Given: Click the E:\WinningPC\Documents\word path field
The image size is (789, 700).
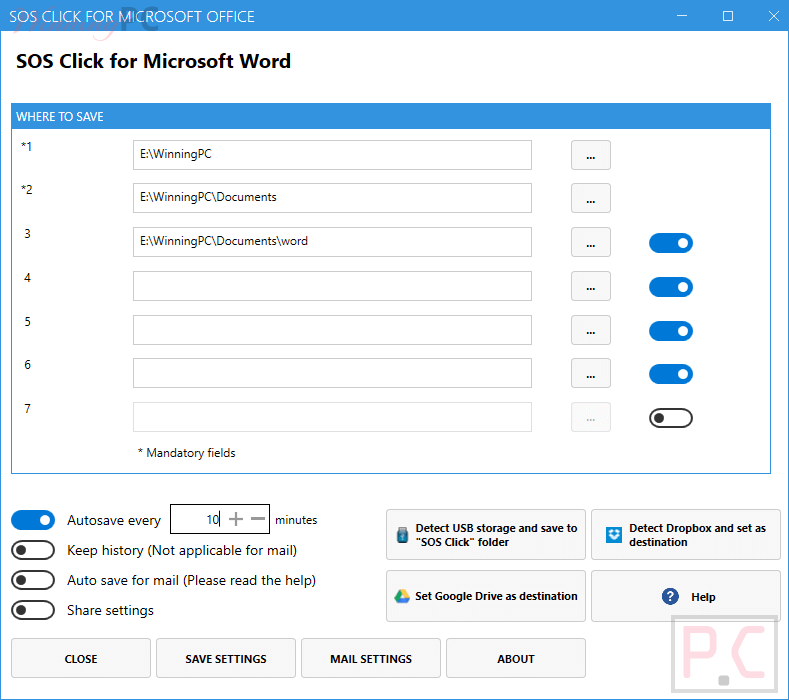Looking at the screenshot, I should (332, 242).
